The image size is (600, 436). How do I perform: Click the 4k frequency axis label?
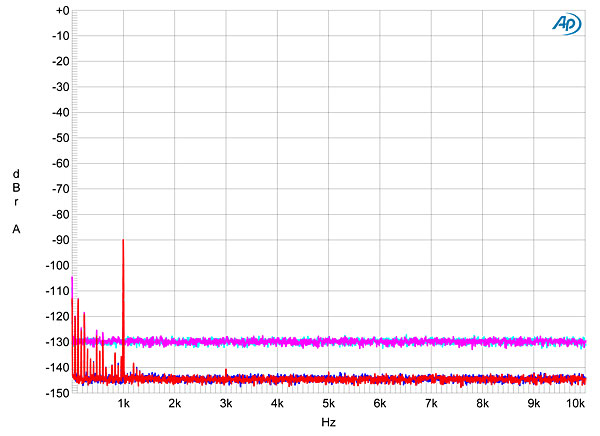coord(277,404)
